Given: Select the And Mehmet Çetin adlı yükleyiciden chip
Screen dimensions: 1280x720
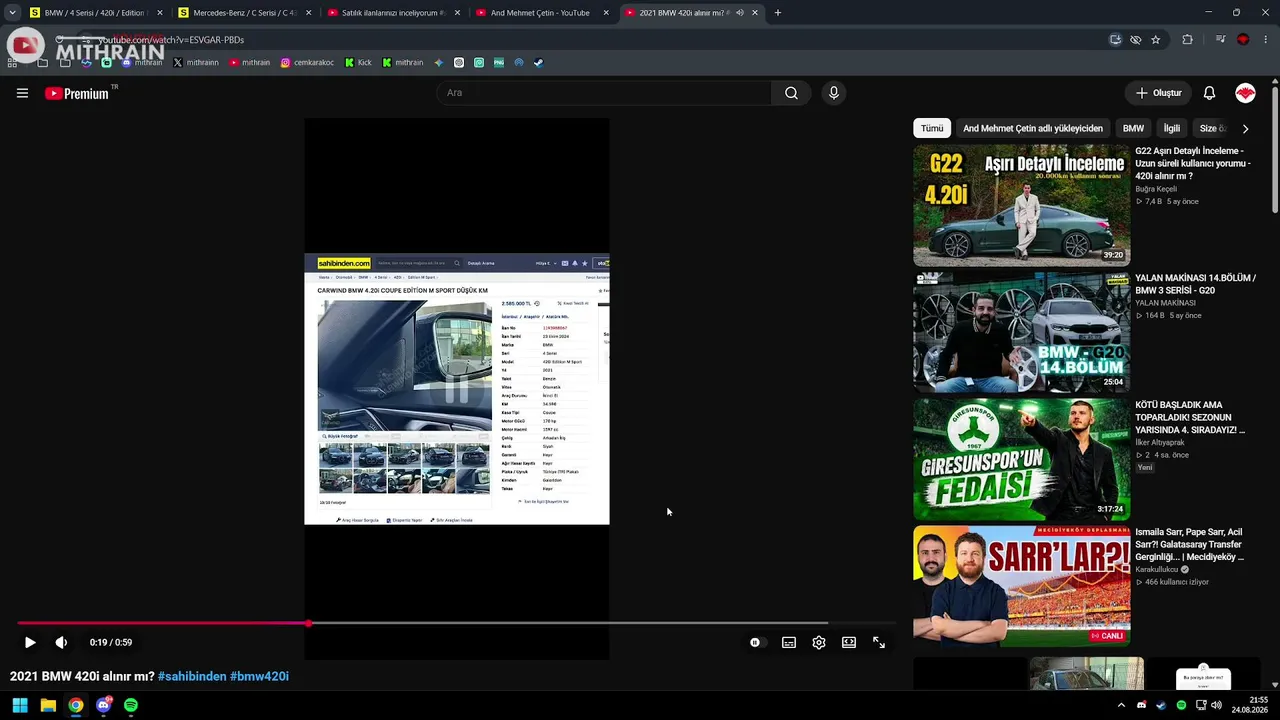Looking at the screenshot, I should pos(1033,128).
